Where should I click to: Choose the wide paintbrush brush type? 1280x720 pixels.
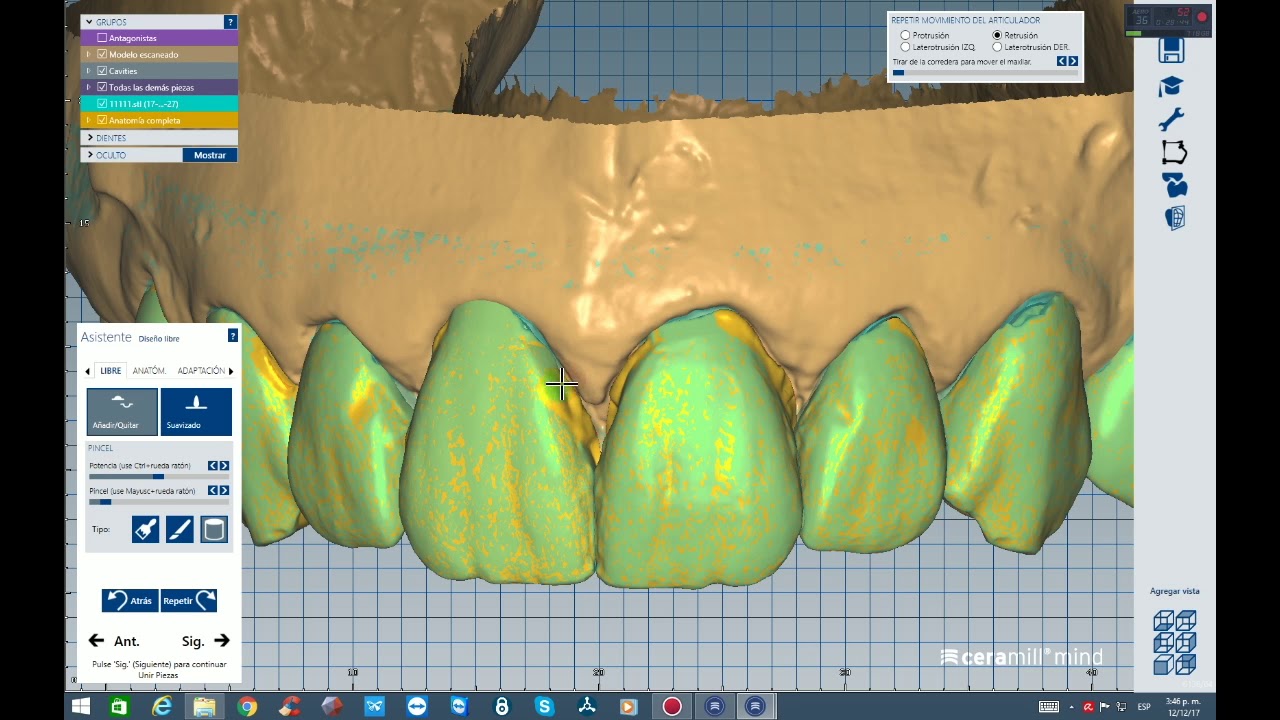[x=145, y=530]
